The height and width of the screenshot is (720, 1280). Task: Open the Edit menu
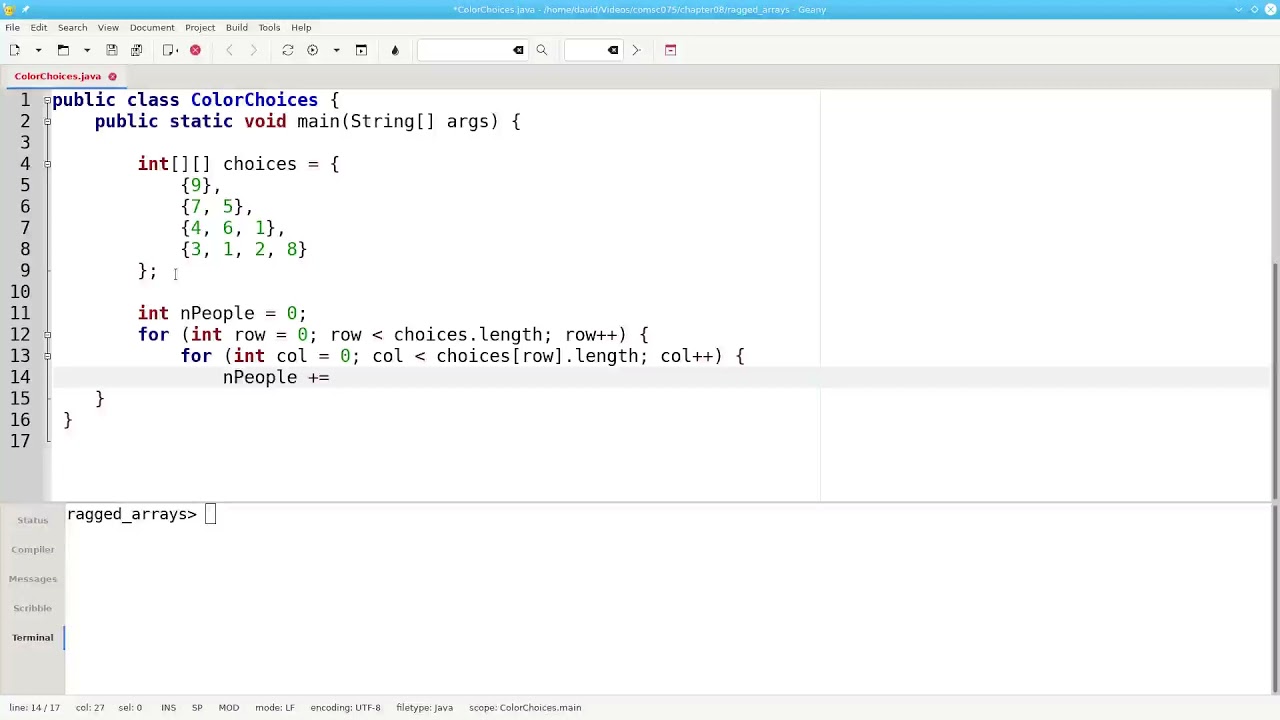point(39,27)
